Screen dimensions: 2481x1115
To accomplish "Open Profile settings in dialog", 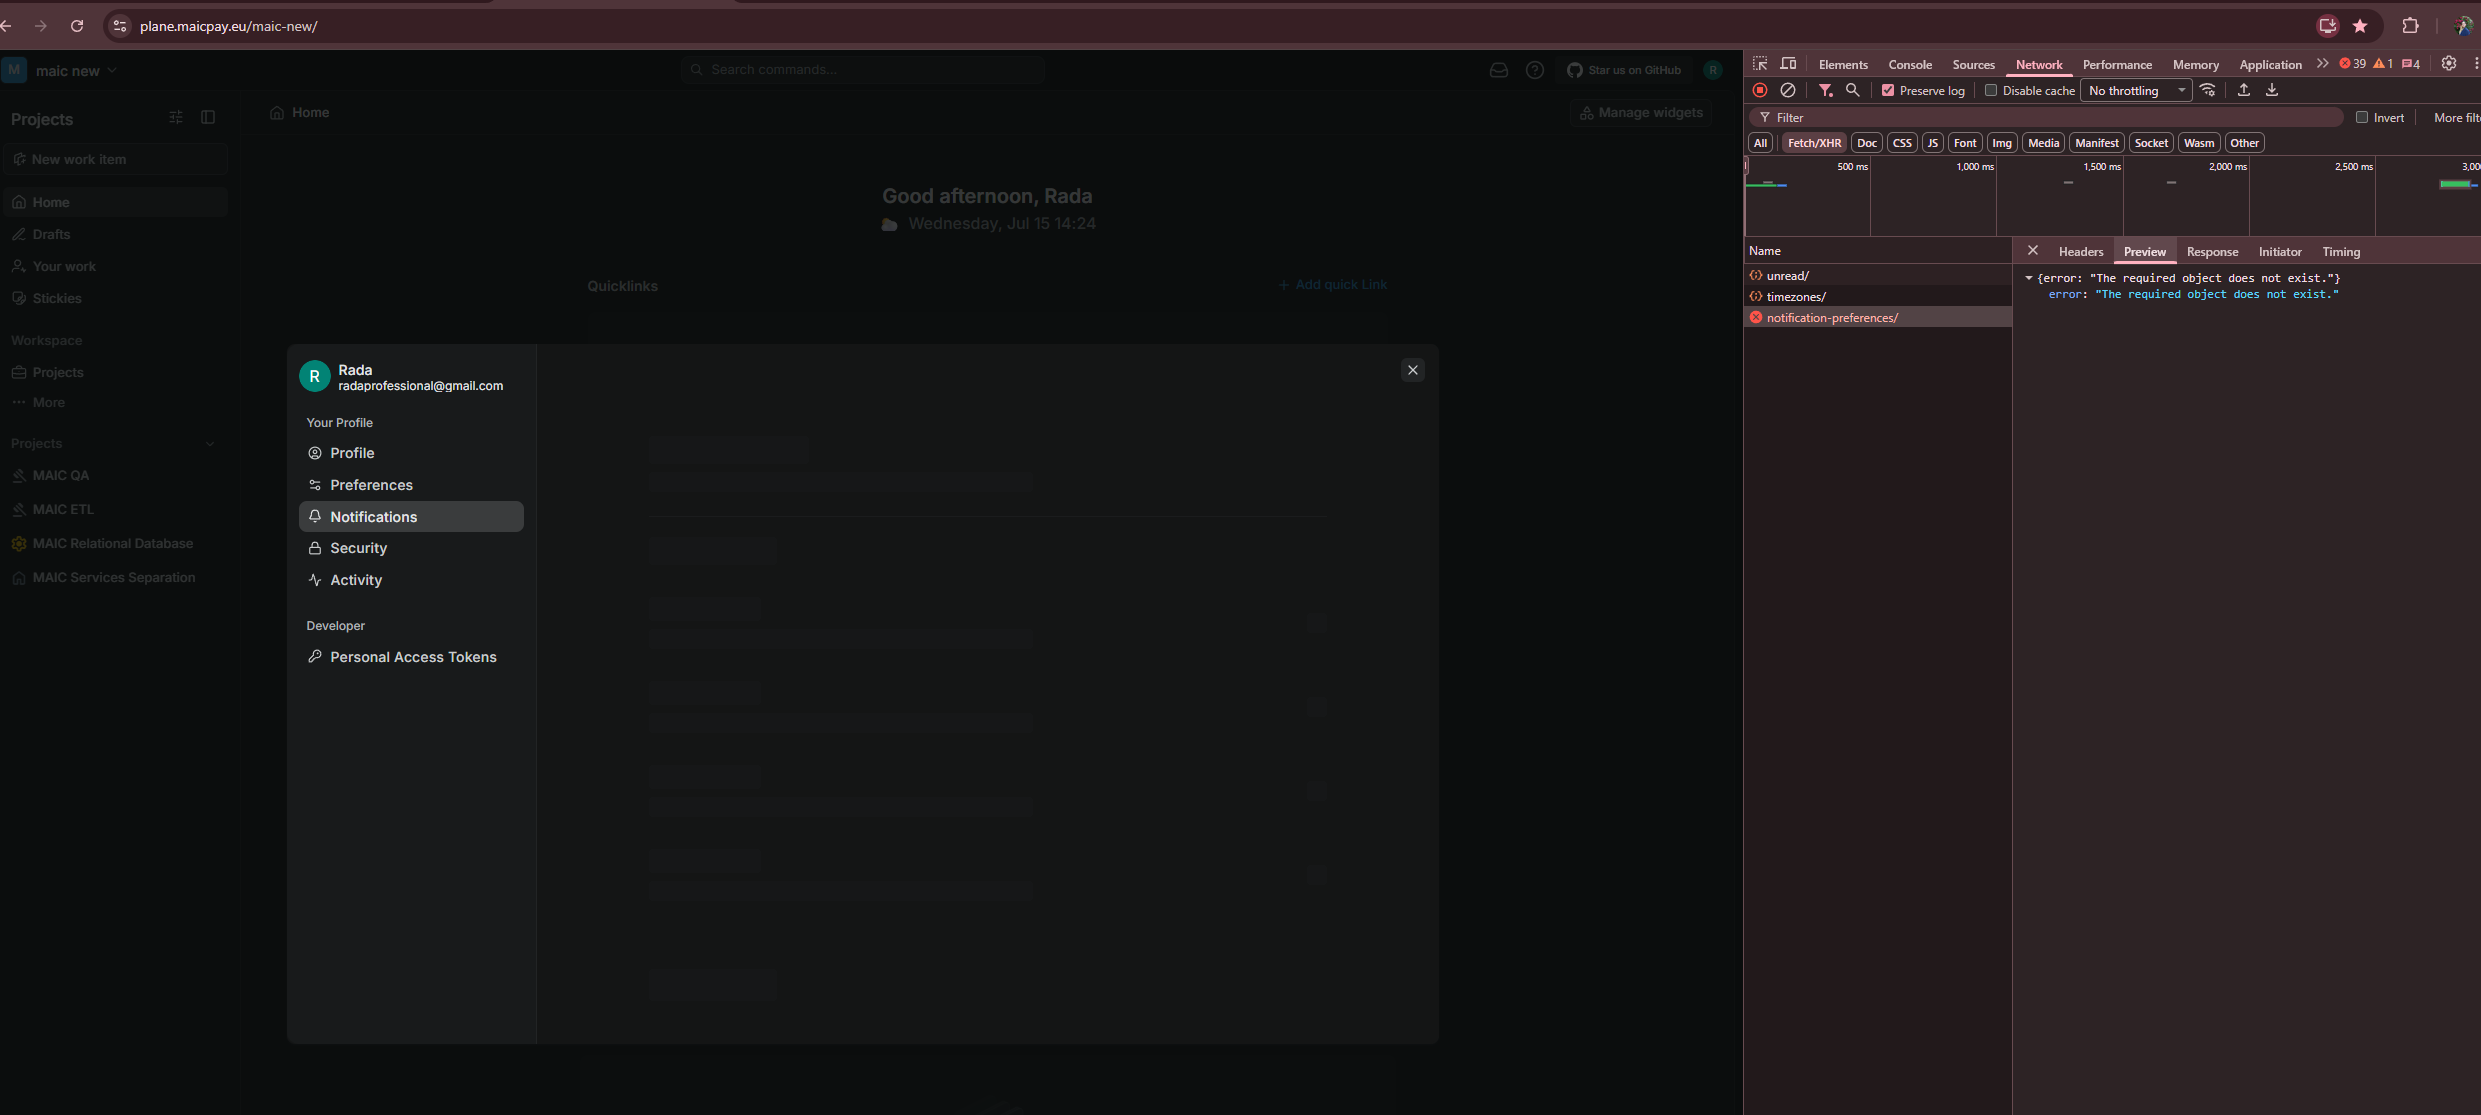I will click(411, 453).
